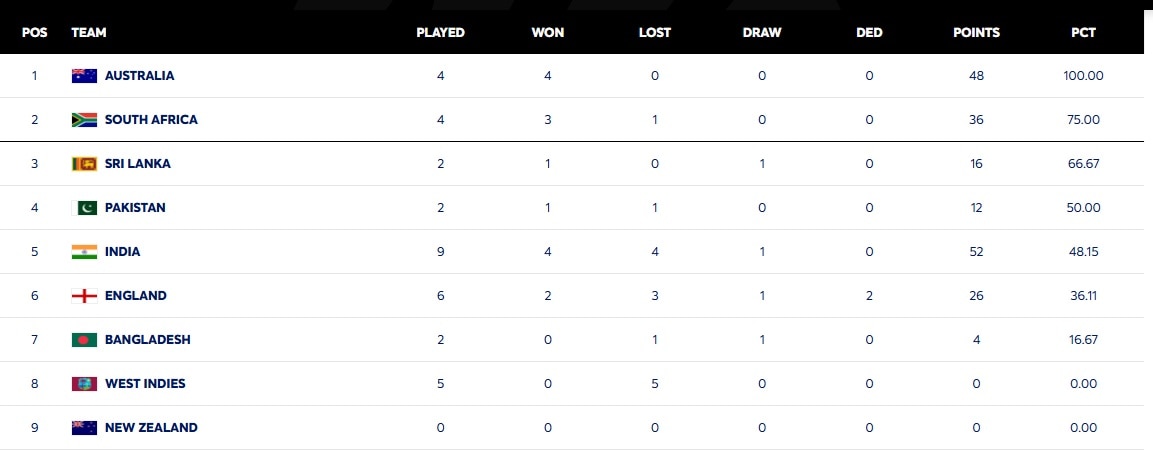
Task: Click the India flag icon
Action: coord(84,252)
